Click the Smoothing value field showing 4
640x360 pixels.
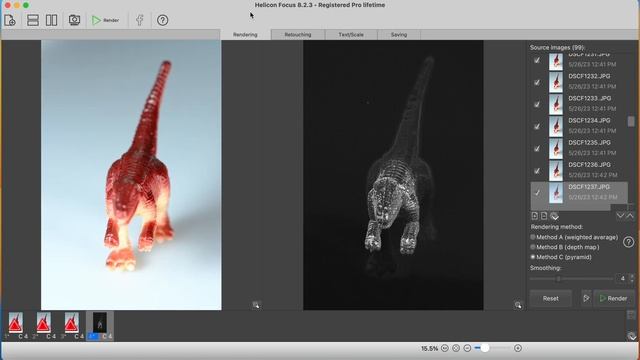[622, 278]
